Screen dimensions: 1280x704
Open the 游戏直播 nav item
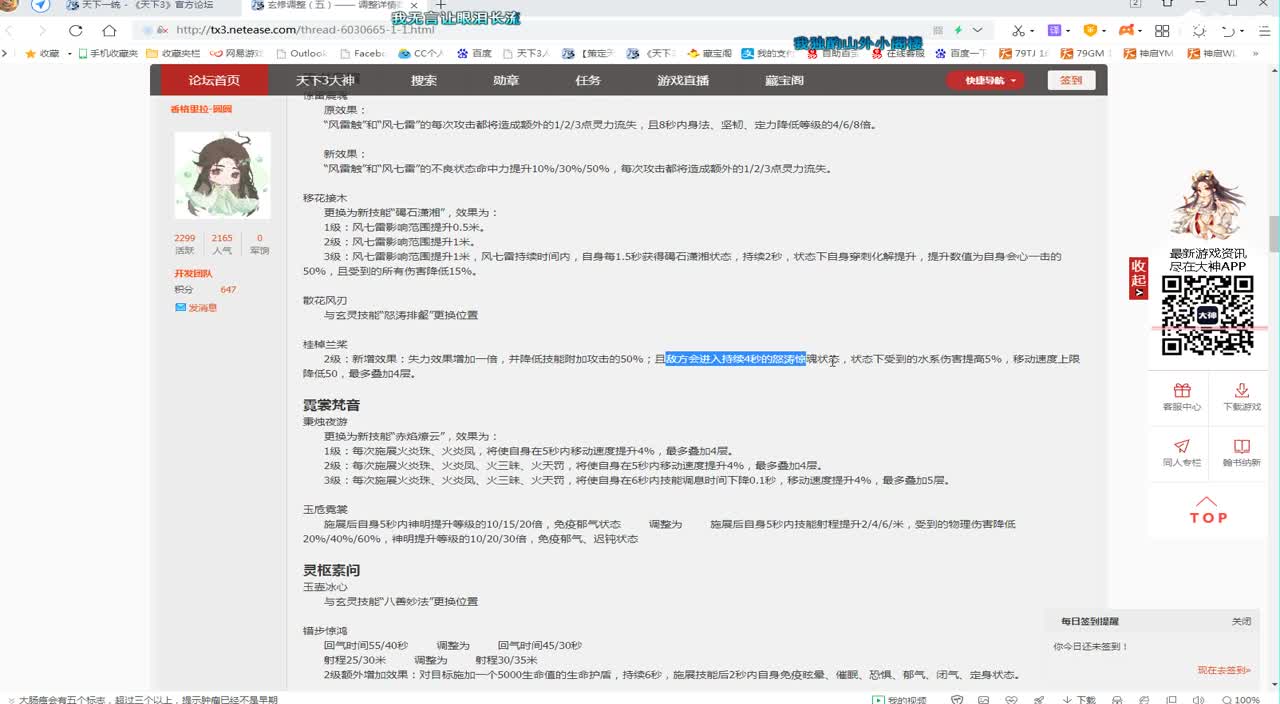(x=683, y=80)
